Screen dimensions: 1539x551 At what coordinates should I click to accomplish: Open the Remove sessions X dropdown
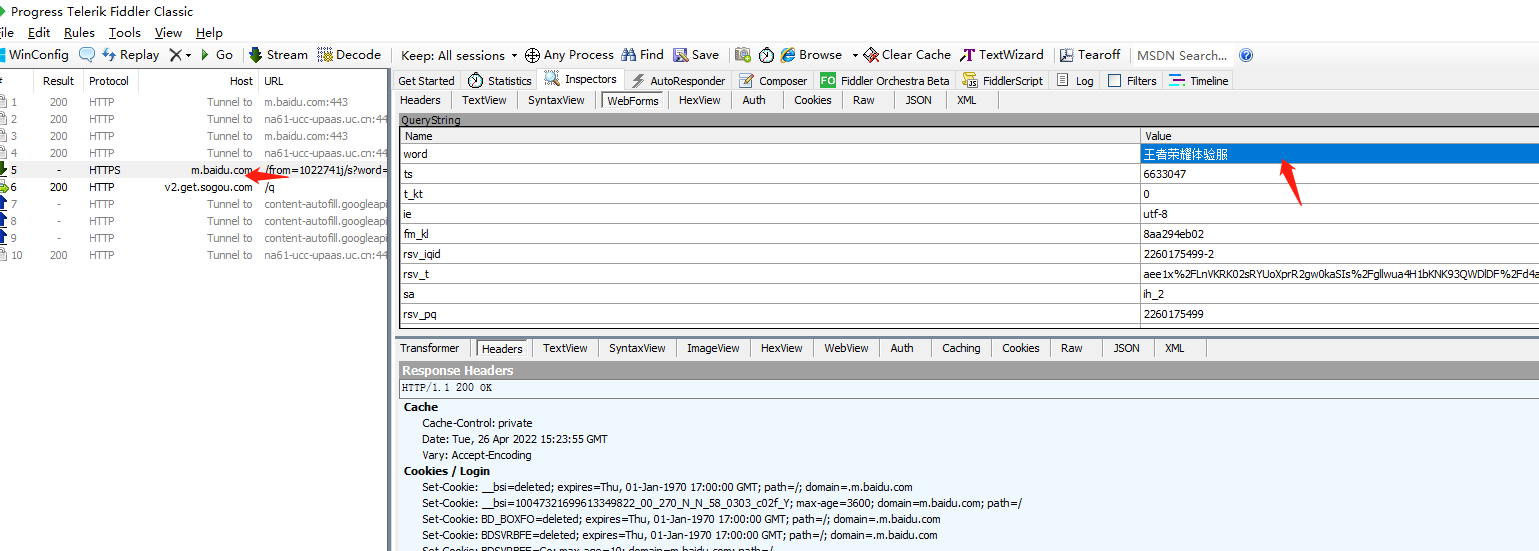click(180, 55)
